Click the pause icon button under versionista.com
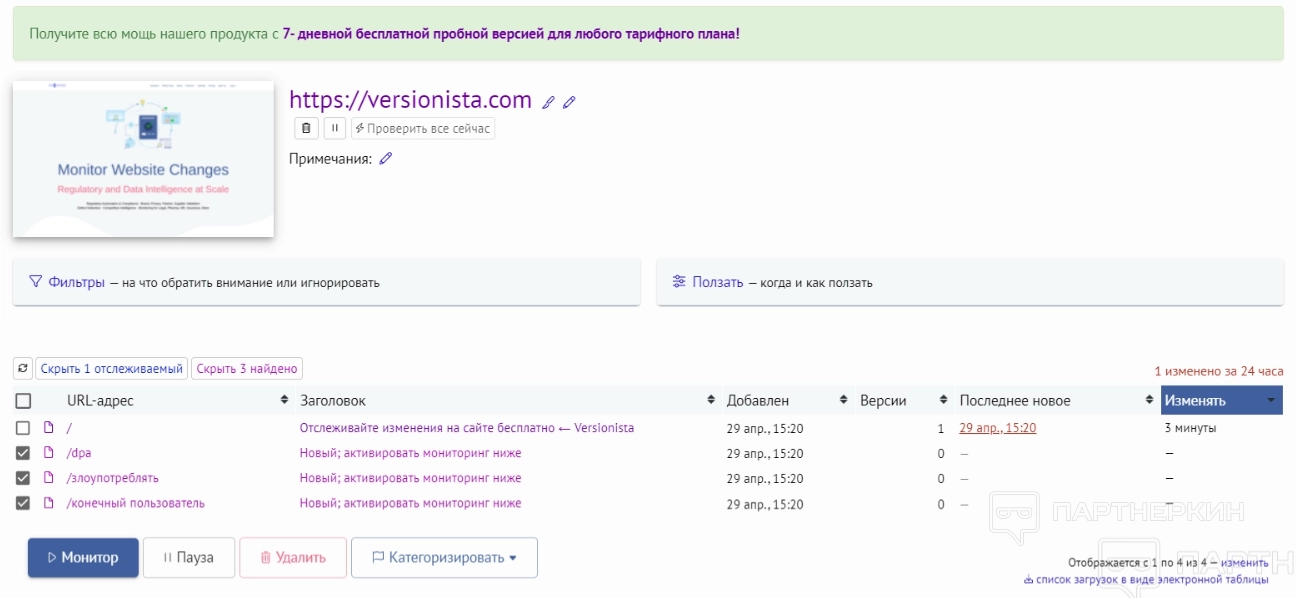The image size is (1296, 598). (335, 128)
